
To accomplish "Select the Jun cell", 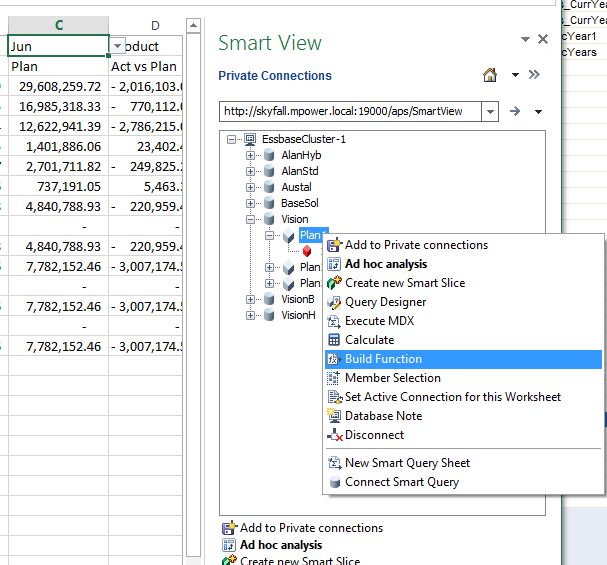I will click(58, 46).
